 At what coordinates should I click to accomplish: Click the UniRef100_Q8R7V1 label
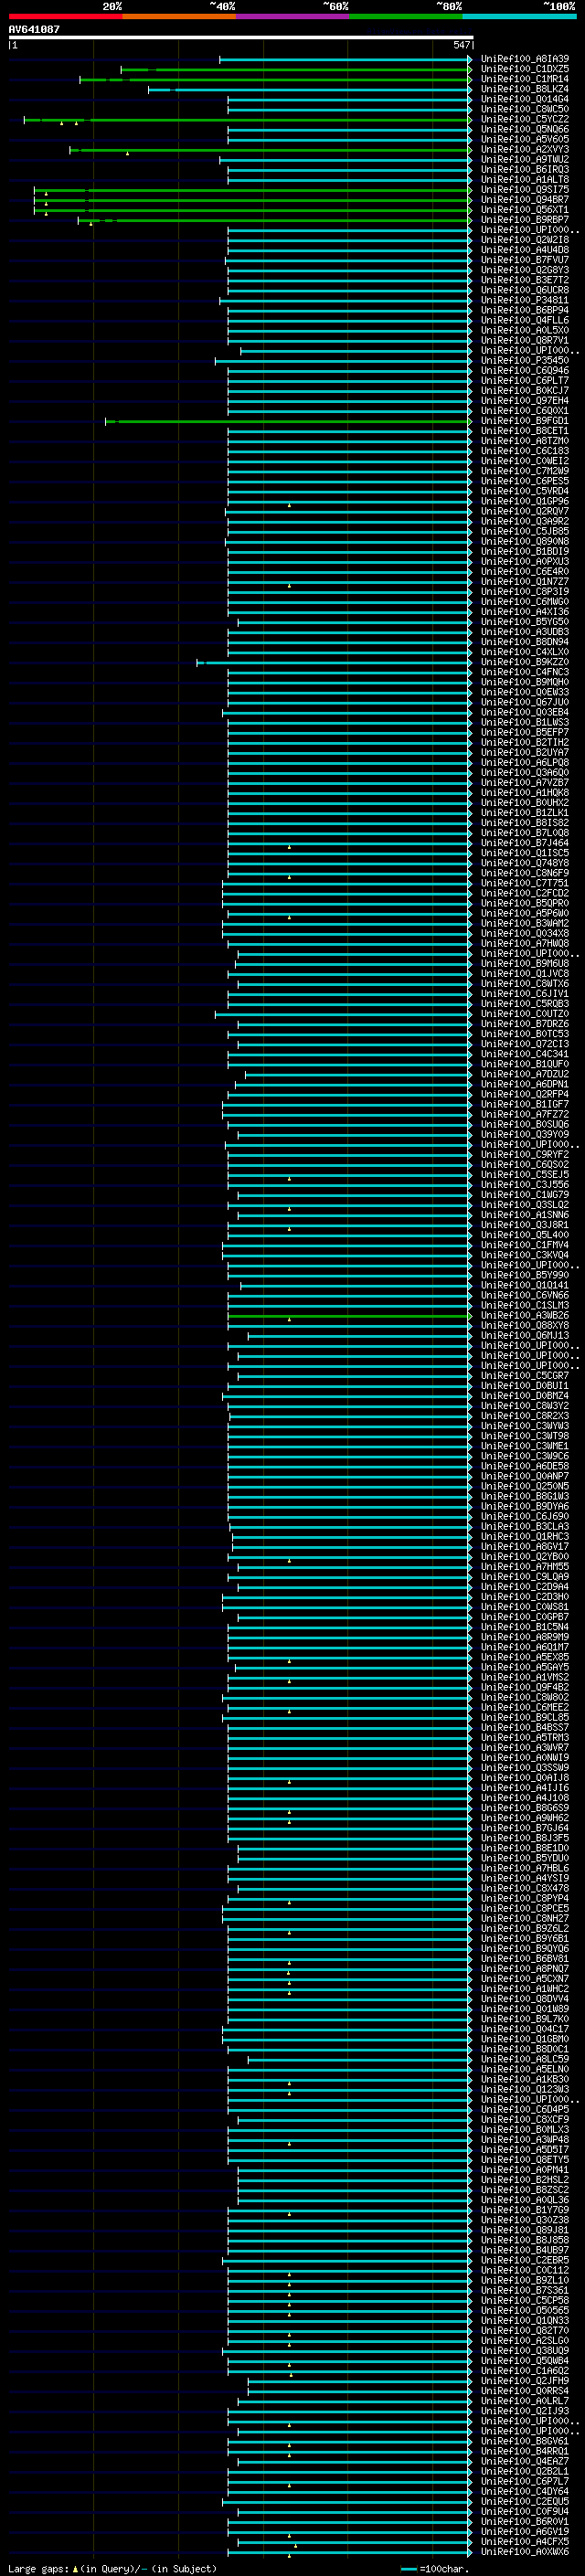pos(524,340)
